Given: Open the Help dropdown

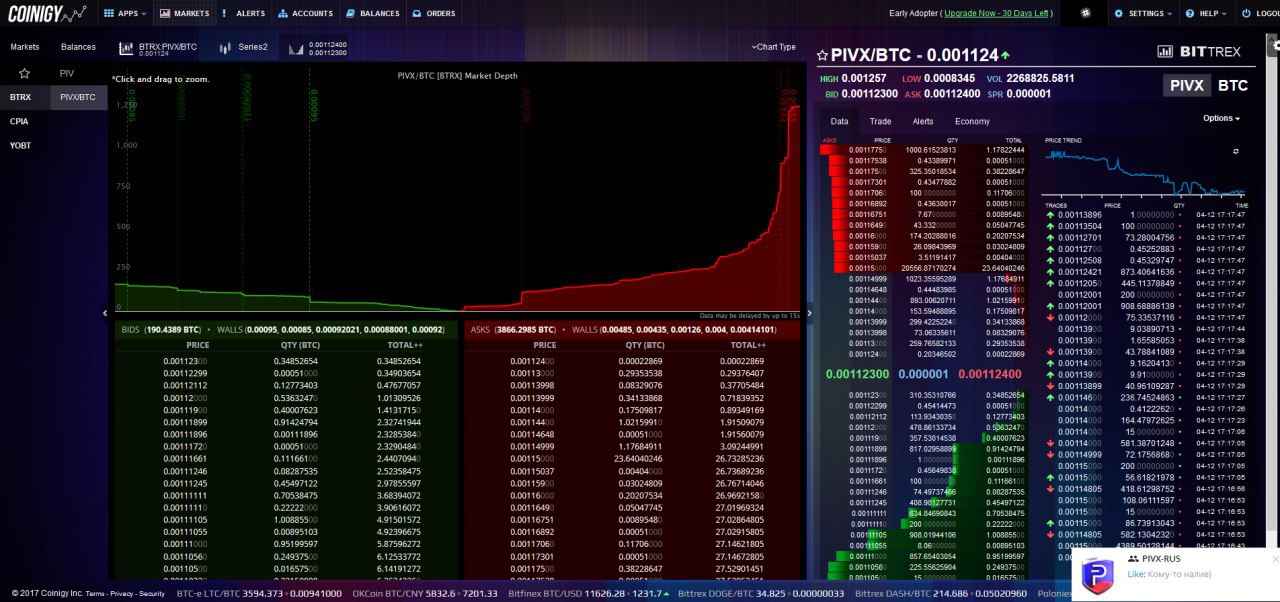Looking at the screenshot, I should coord(1206,14).
